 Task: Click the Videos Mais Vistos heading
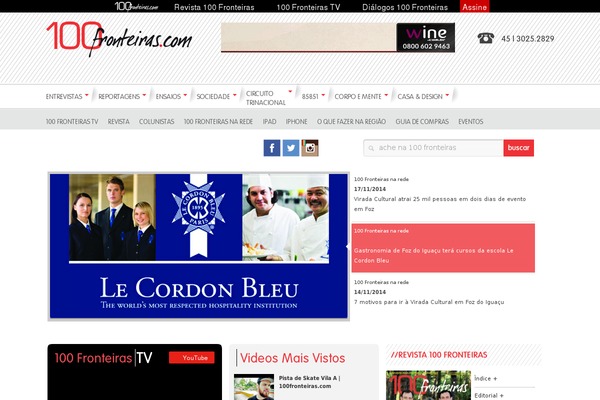click(292, 358)
